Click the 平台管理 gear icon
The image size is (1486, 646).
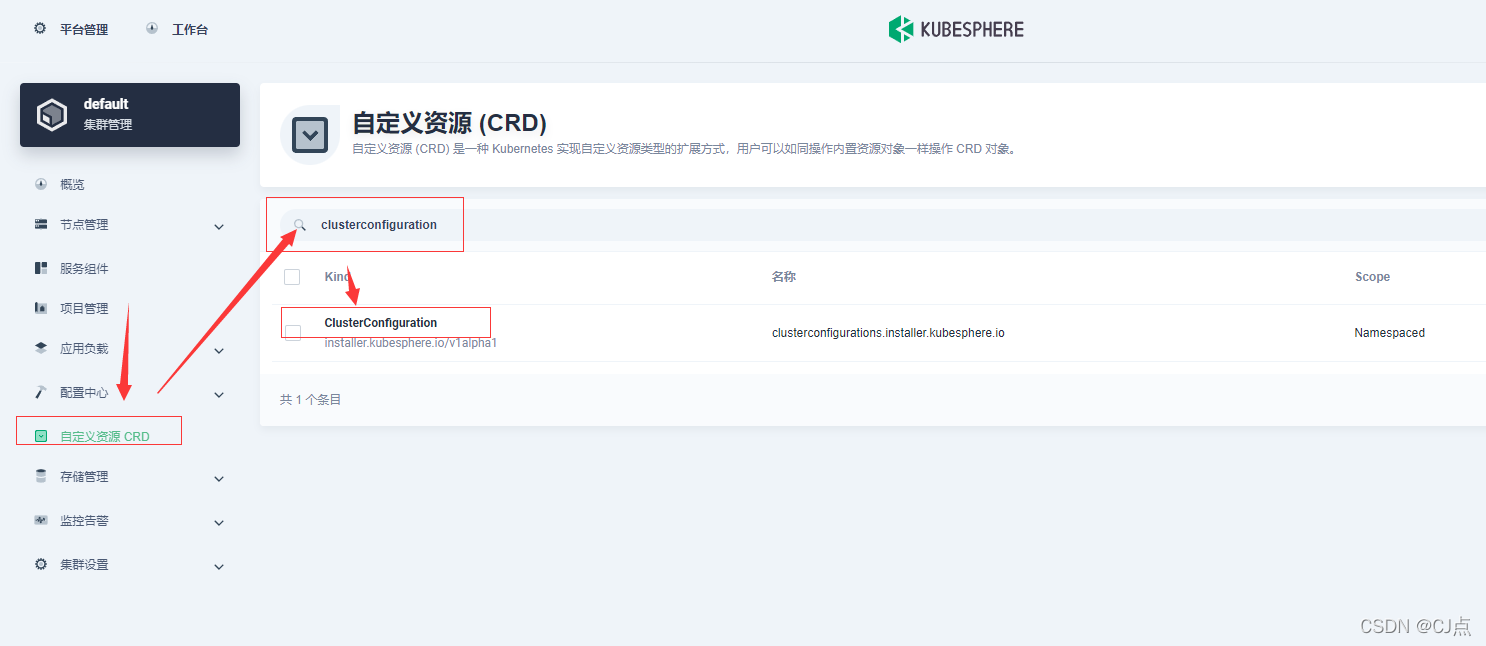pos(39,28)
